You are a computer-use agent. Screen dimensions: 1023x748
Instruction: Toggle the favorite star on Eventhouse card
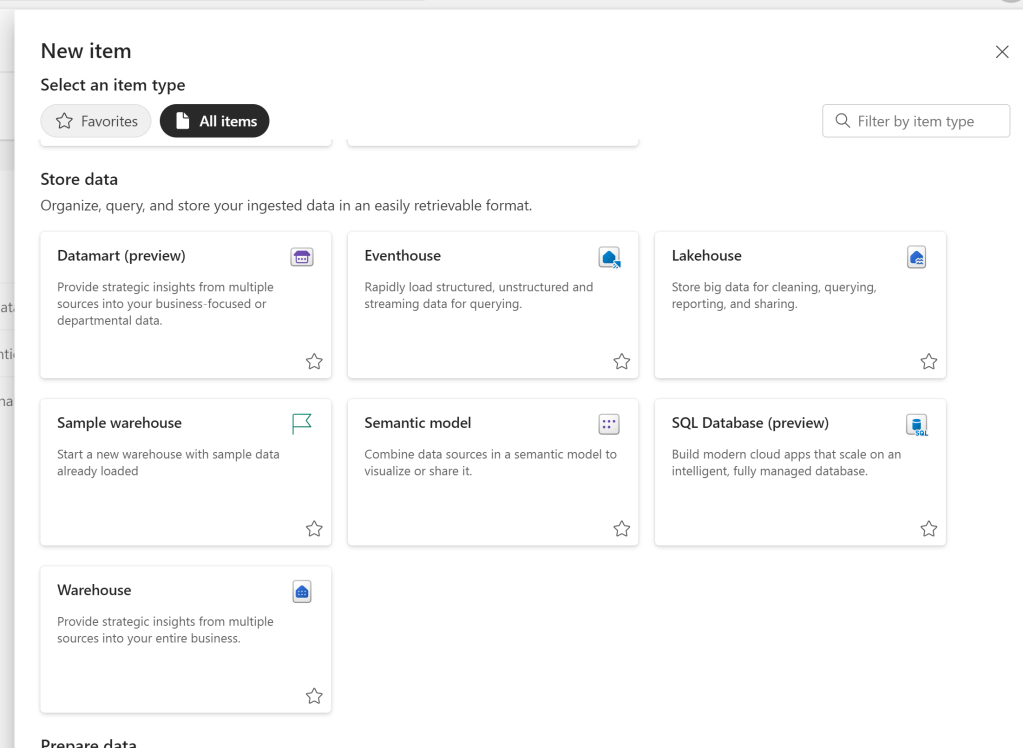tap(621, 362)
